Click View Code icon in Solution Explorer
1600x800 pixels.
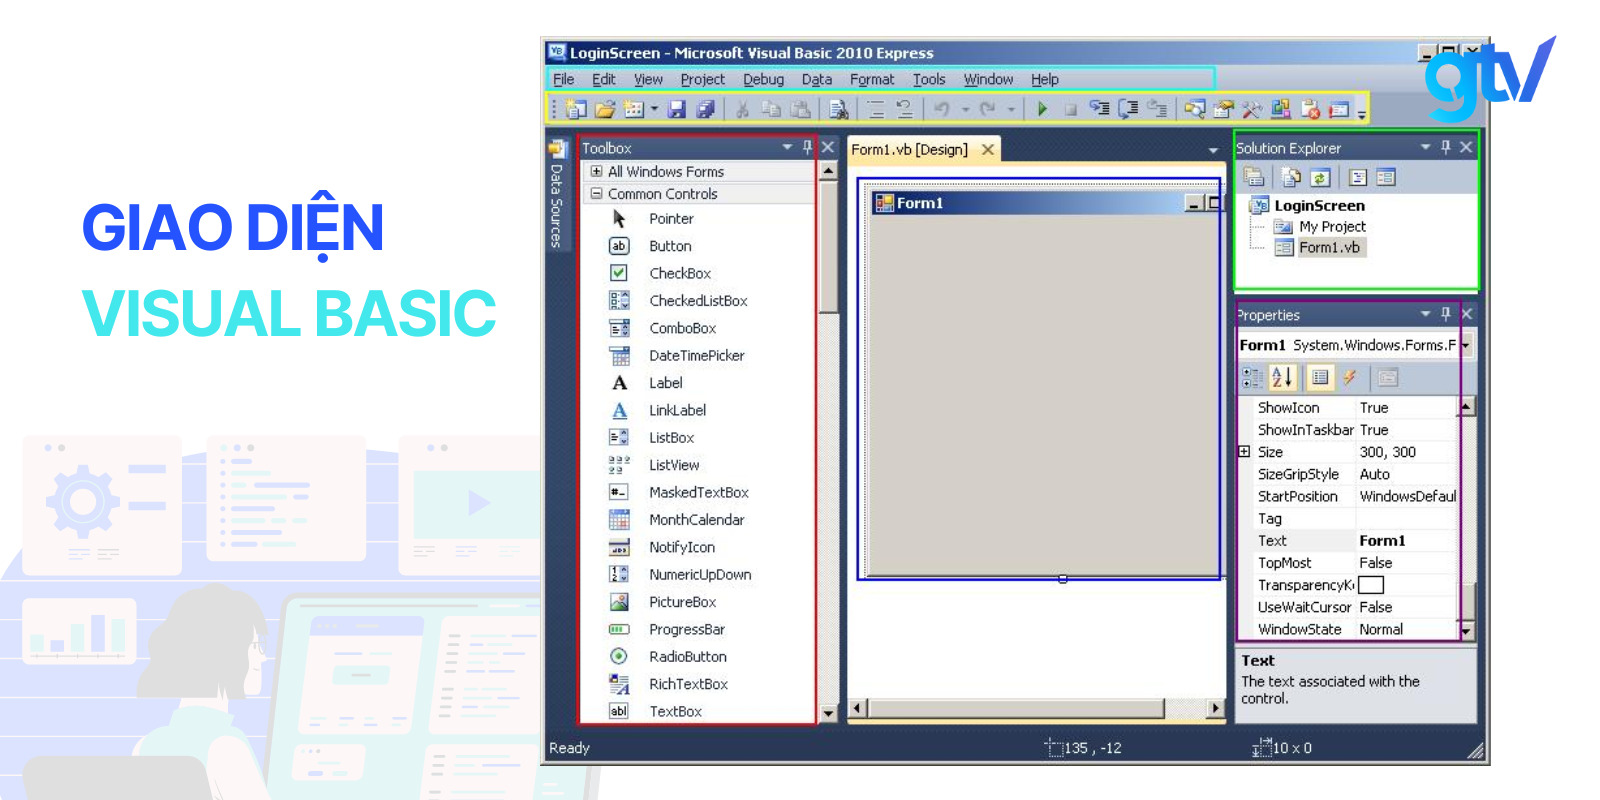1357,178
